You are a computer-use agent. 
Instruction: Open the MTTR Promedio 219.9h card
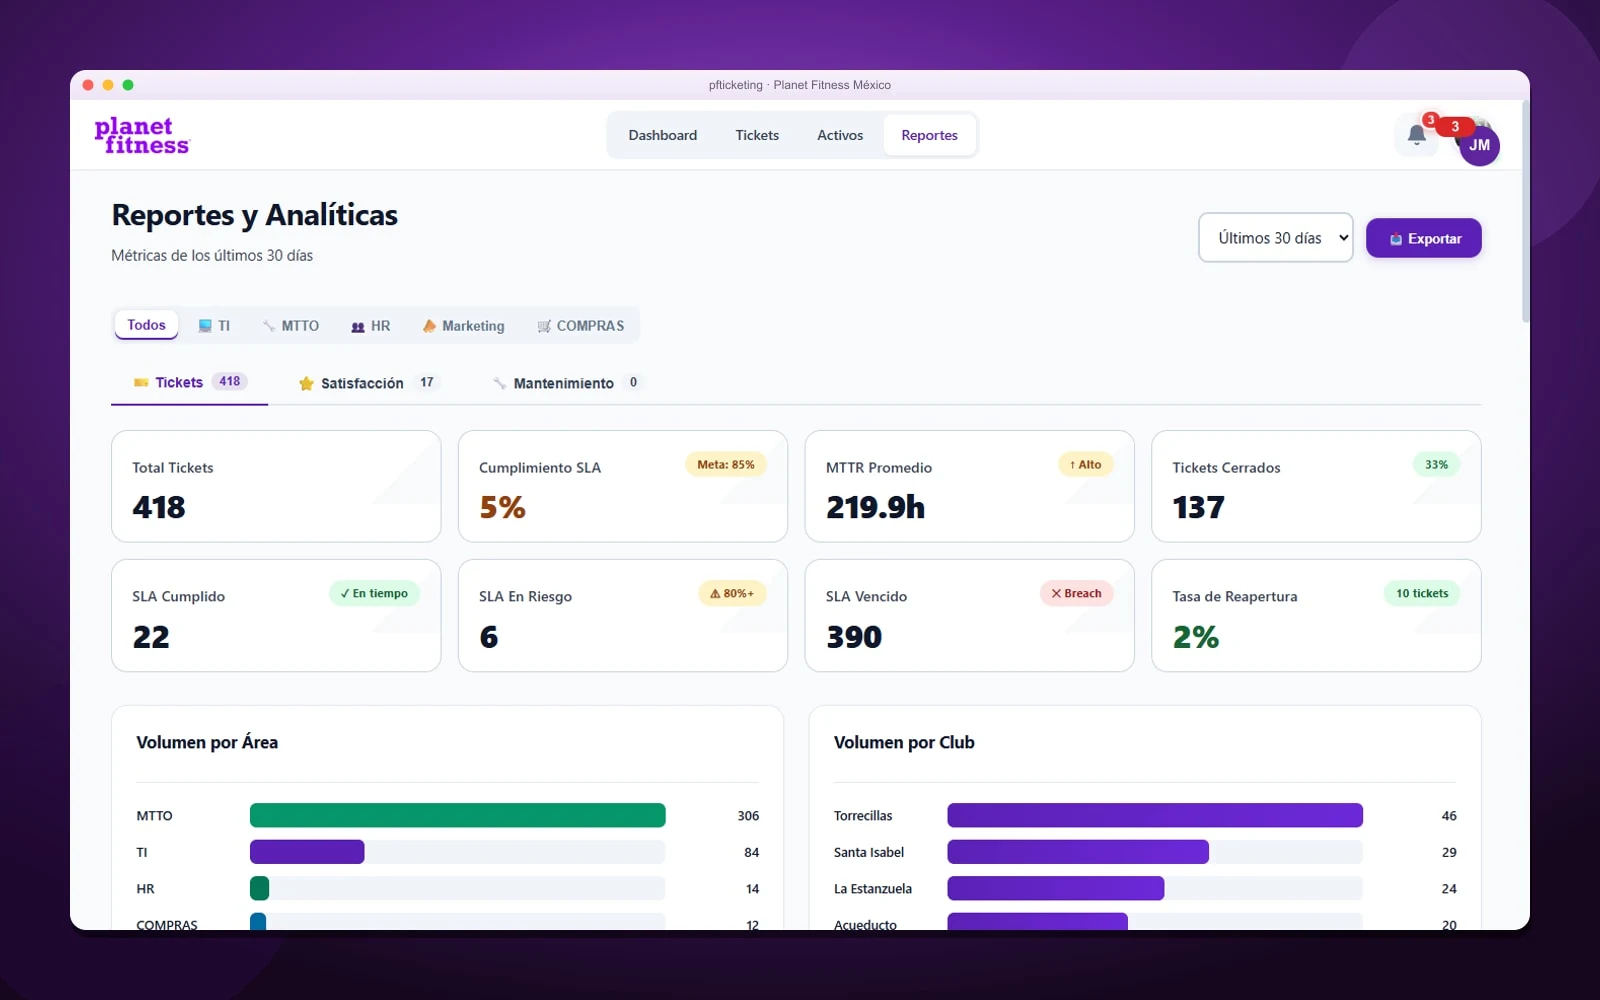(x=970, y=486)
